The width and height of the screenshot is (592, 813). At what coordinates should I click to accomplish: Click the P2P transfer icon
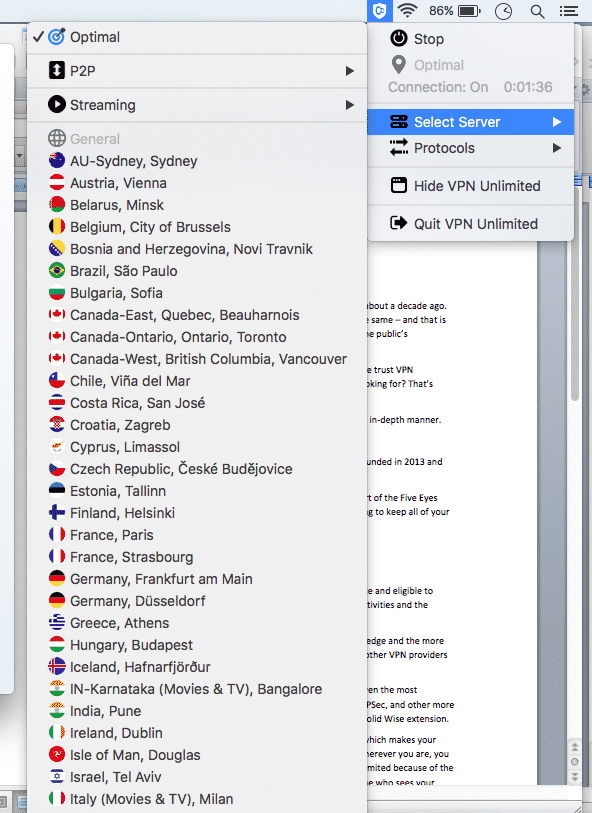57,71
